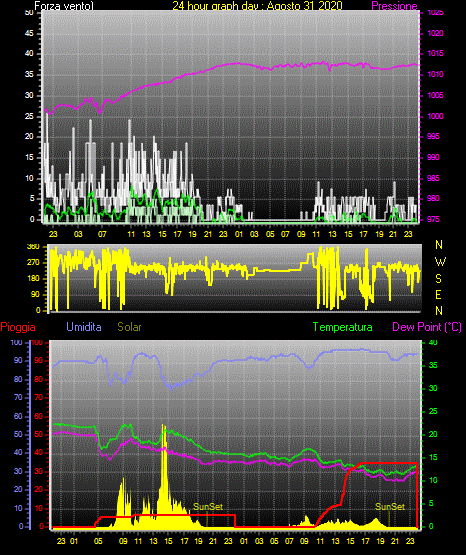Click the lower 'N' compass letter
Viewport: 466px width, 555px height.
(439, 310)
